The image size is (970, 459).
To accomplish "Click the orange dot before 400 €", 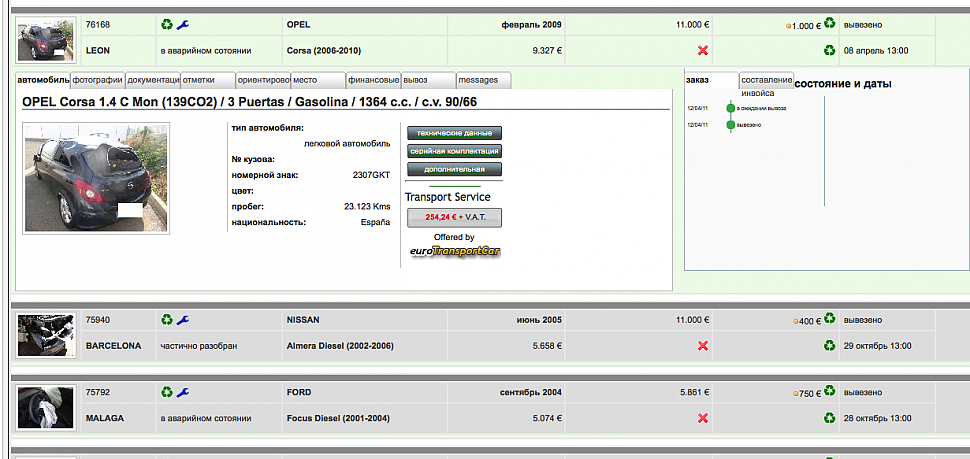I will [797, 322].
